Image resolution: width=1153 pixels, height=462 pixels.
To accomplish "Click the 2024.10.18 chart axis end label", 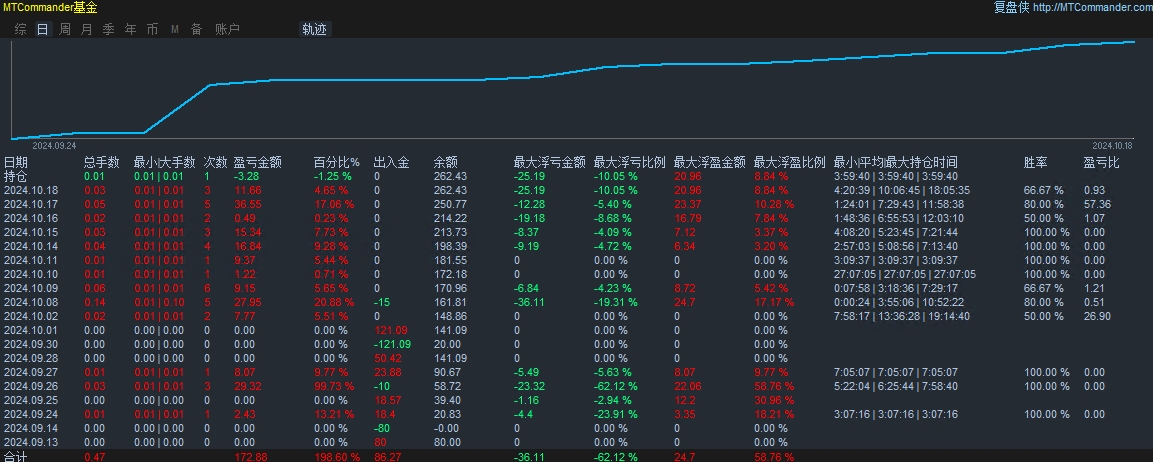I will 1114,146.
